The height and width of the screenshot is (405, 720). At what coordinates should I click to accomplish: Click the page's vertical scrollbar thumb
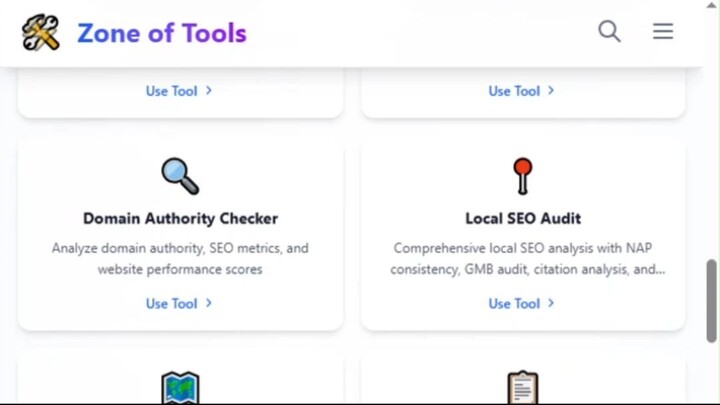click(x=711, y=301)
